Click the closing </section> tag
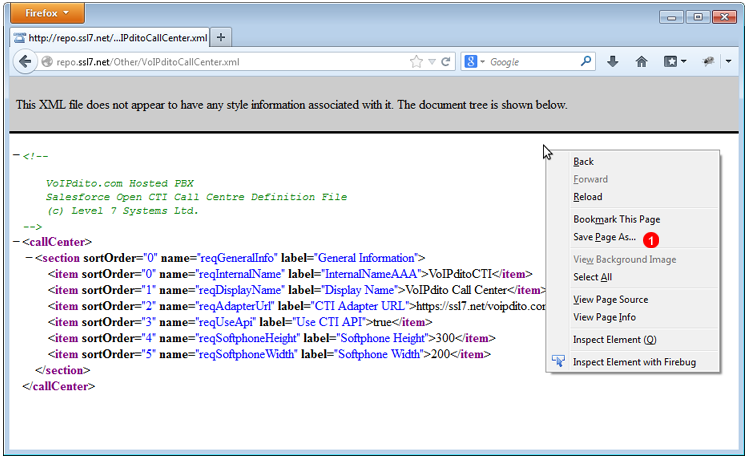This screenshot has width=750, height=460. pos(63,371)
